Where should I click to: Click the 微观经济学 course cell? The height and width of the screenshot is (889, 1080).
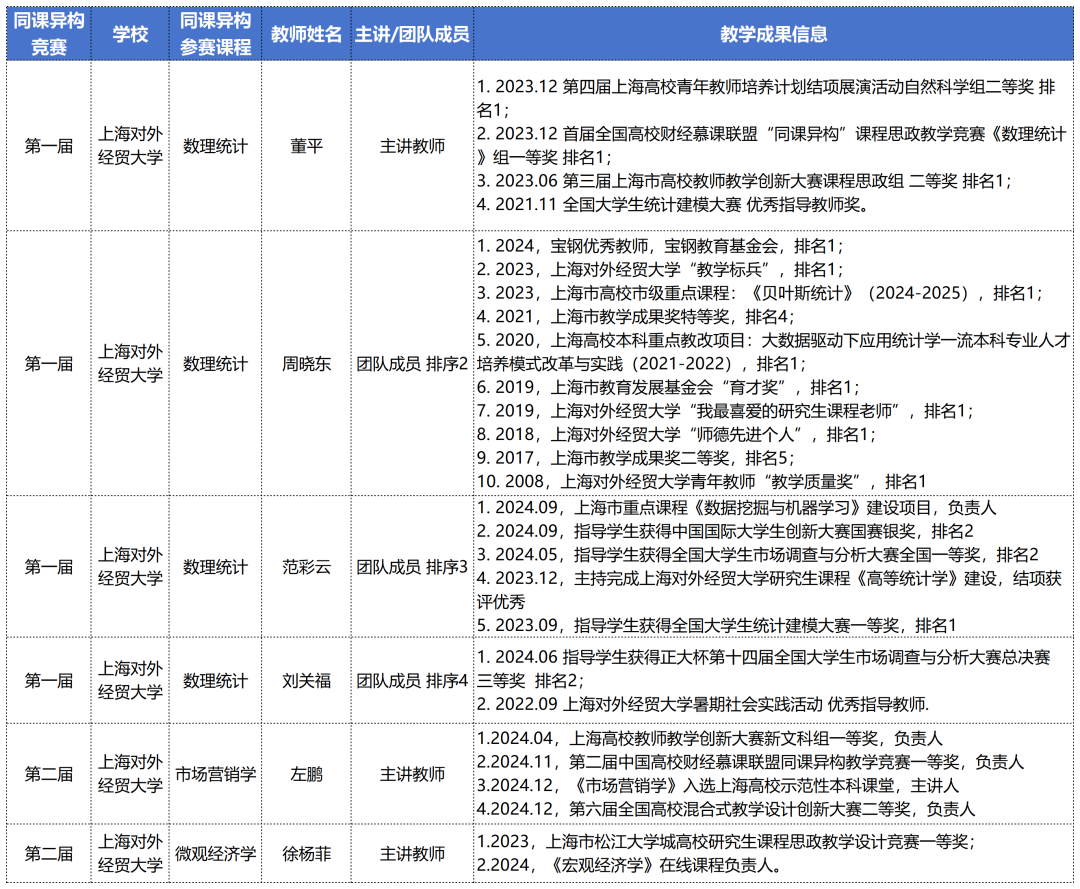[216, 854]
